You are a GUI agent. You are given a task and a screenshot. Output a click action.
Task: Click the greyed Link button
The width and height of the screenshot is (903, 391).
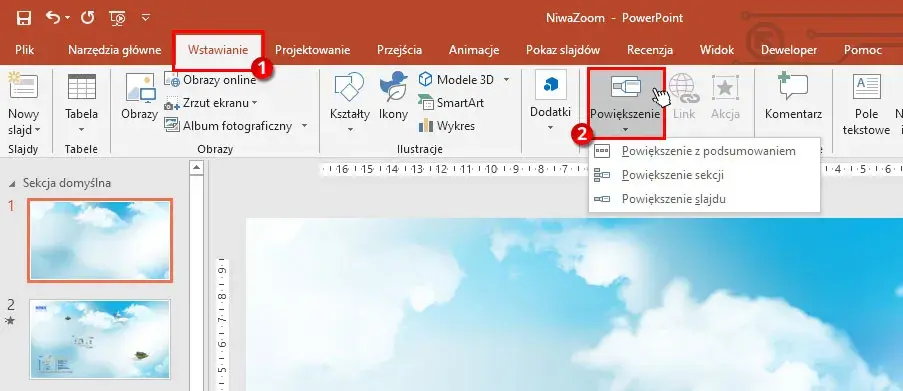point(684,96)
